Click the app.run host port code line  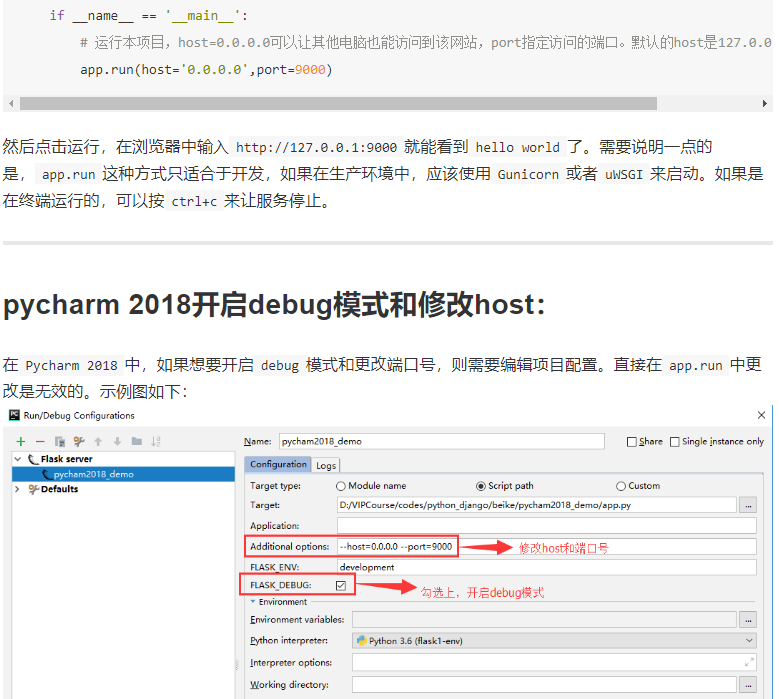(x=206, y=70)
